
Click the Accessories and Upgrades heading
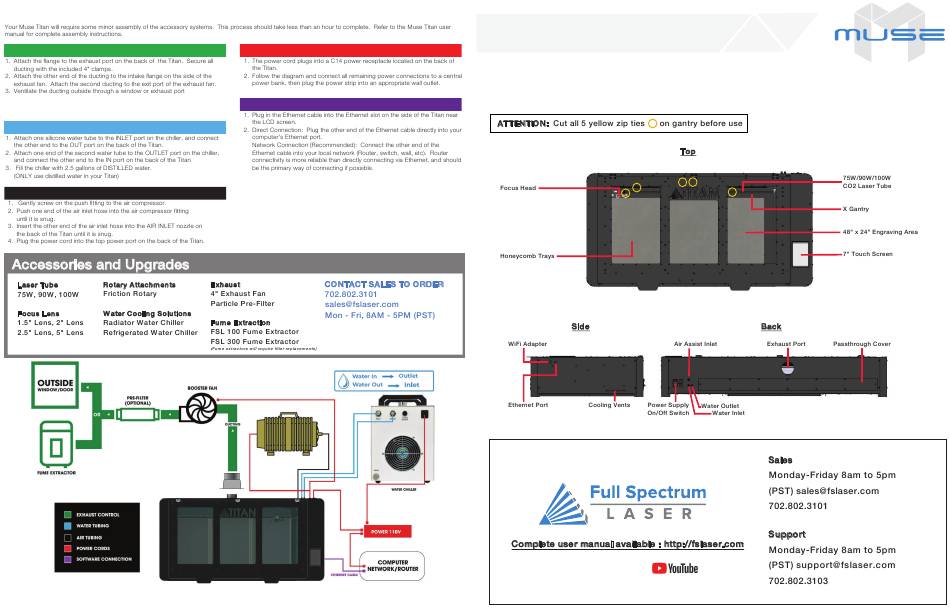(101, 265)
